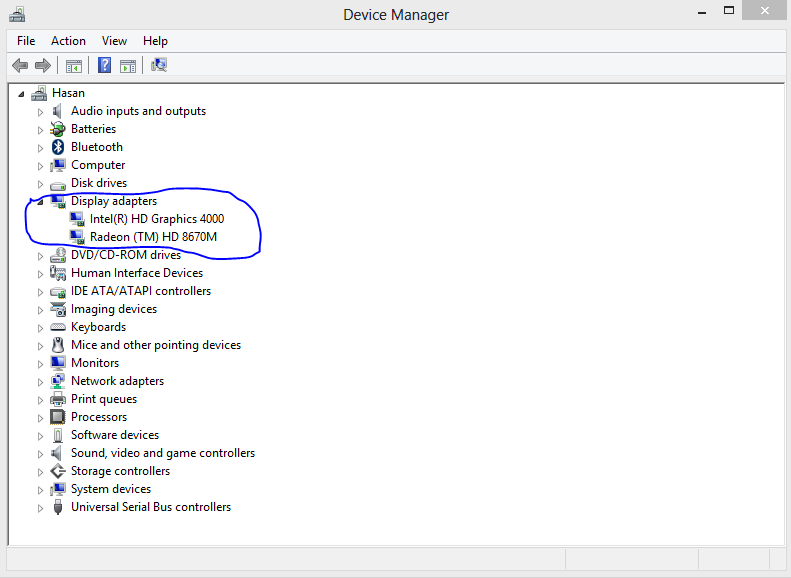Expand the Network adapters arrow
This screenshot has width=791, height=578.
40,382
